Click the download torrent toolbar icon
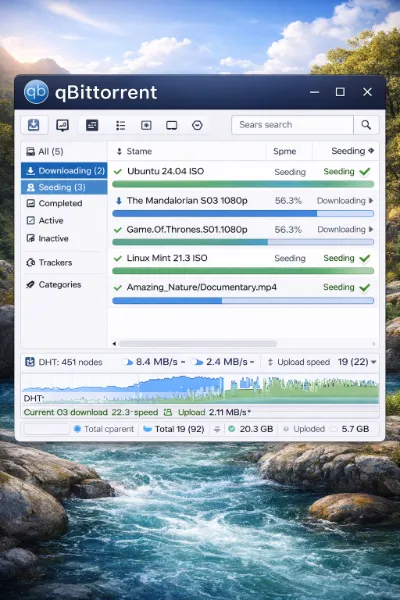The image size is (400, 600). pos(34,125)
